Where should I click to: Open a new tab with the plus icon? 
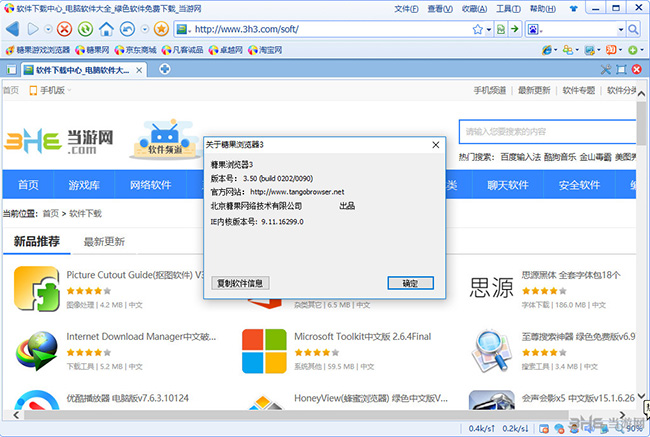pos(165,69)
